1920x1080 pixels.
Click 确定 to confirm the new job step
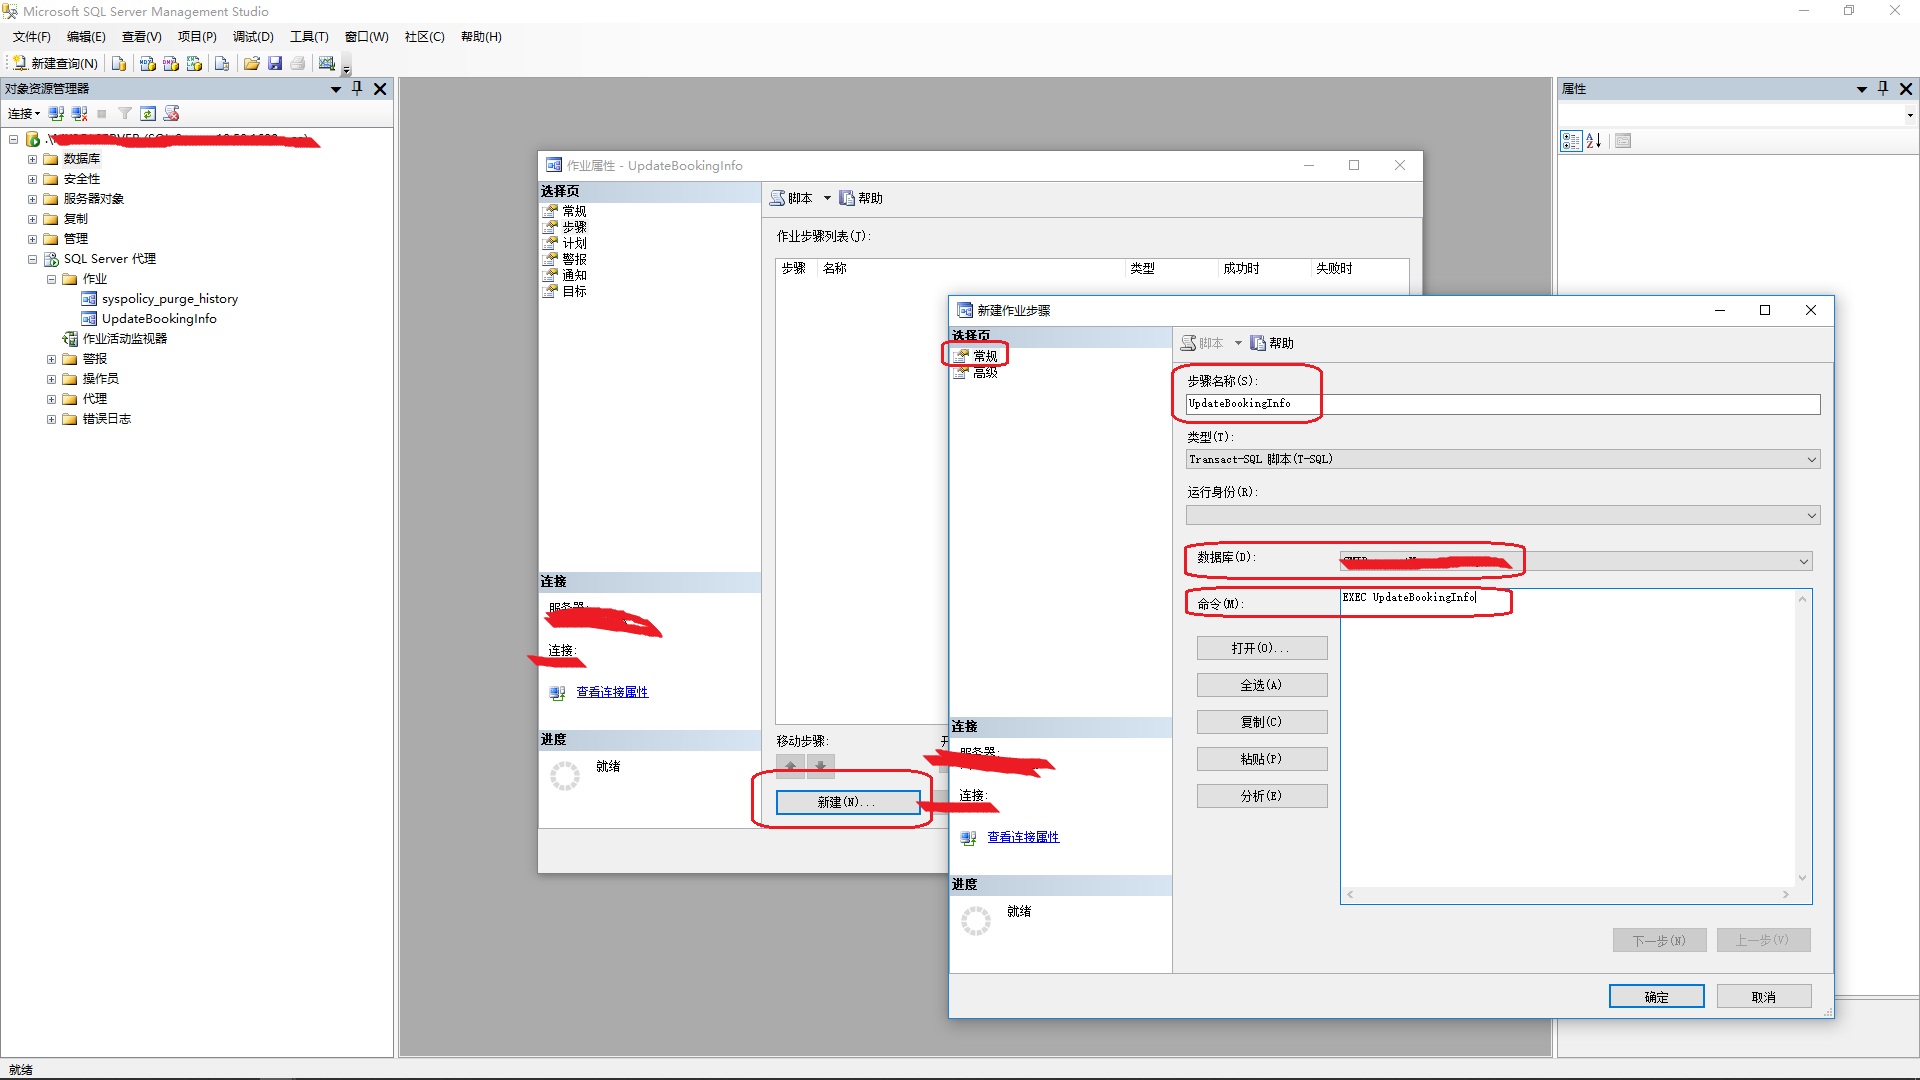1656,996
